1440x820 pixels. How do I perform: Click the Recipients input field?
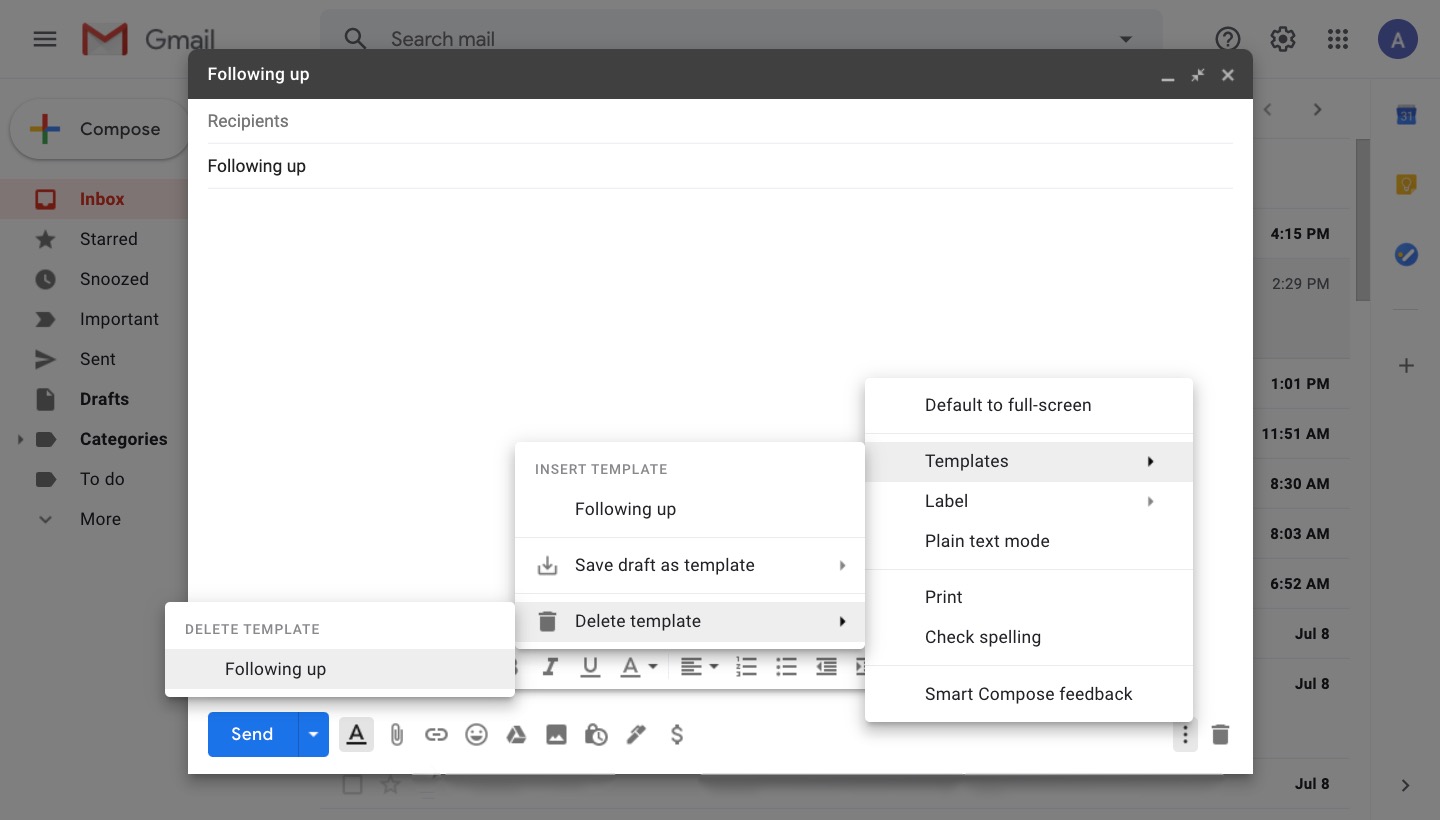(720, 121)
